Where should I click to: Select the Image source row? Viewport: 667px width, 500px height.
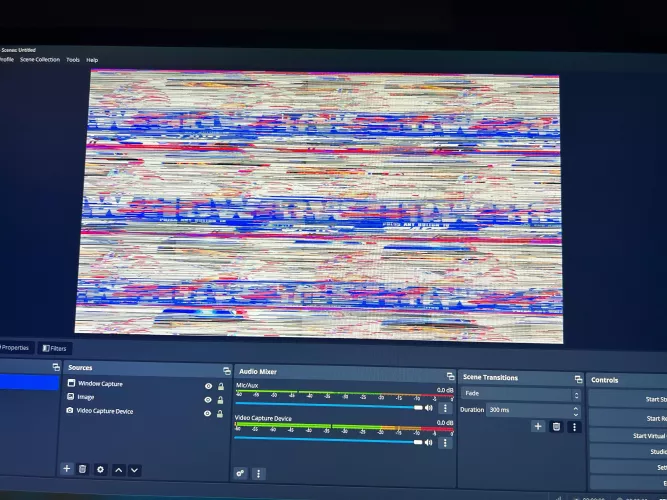tap(145, 398)
